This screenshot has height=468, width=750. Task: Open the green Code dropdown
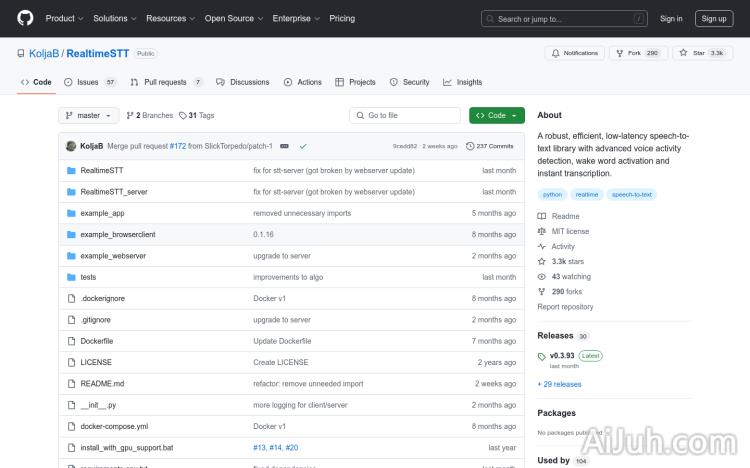coord(496,115)
